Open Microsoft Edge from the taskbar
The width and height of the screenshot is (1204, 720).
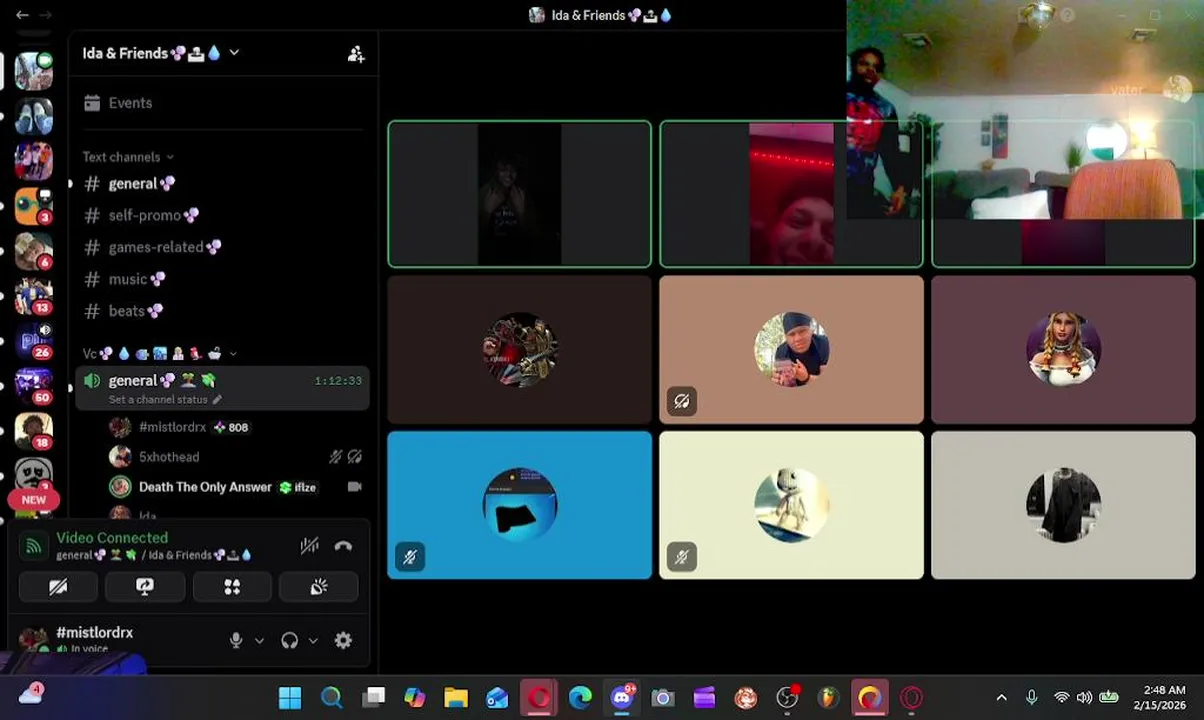pyautogui.click(x=580, y=697)
